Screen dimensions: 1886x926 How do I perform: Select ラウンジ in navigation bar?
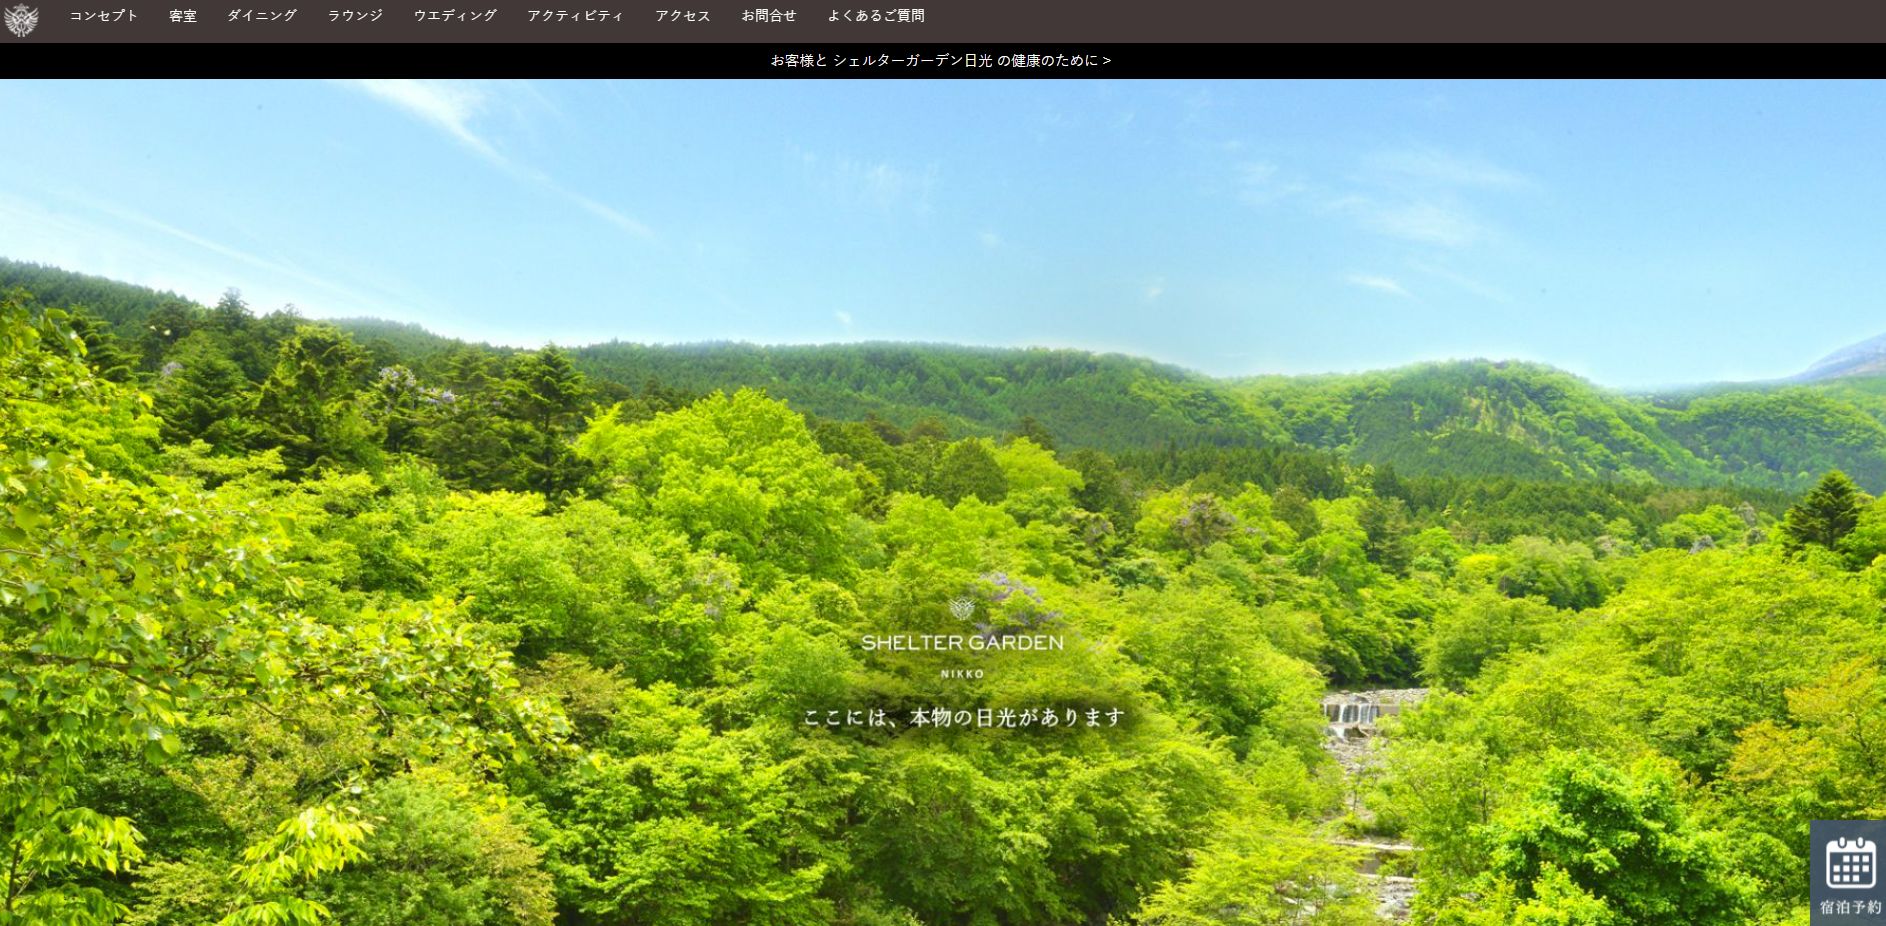[355, 16]
